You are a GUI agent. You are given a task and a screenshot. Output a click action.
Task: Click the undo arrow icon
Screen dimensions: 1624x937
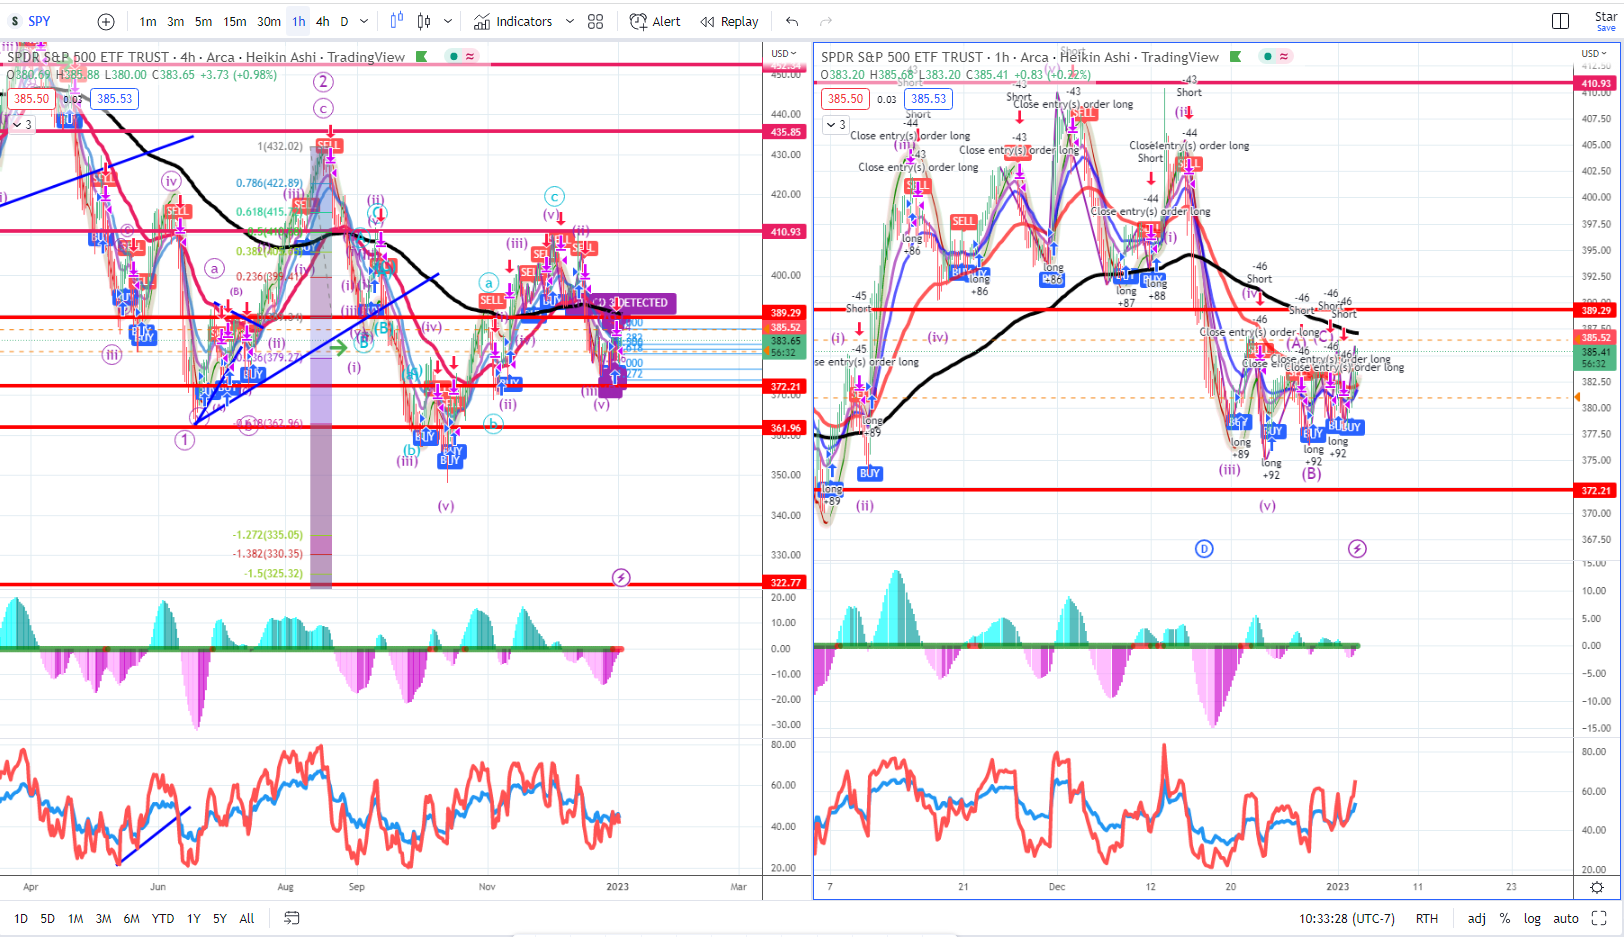coord(792,21)
